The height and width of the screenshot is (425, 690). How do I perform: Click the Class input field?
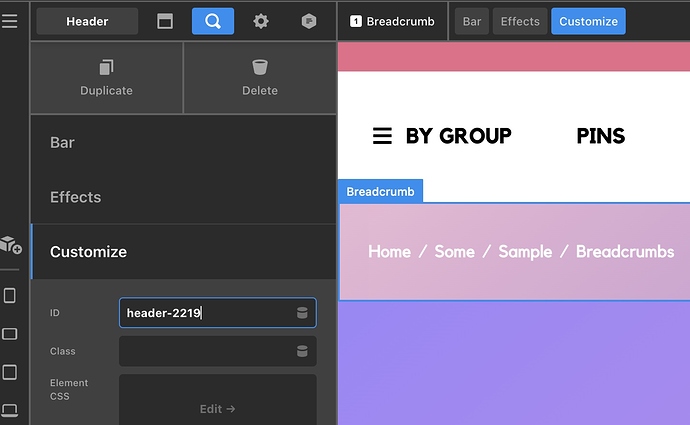(205, 351)
